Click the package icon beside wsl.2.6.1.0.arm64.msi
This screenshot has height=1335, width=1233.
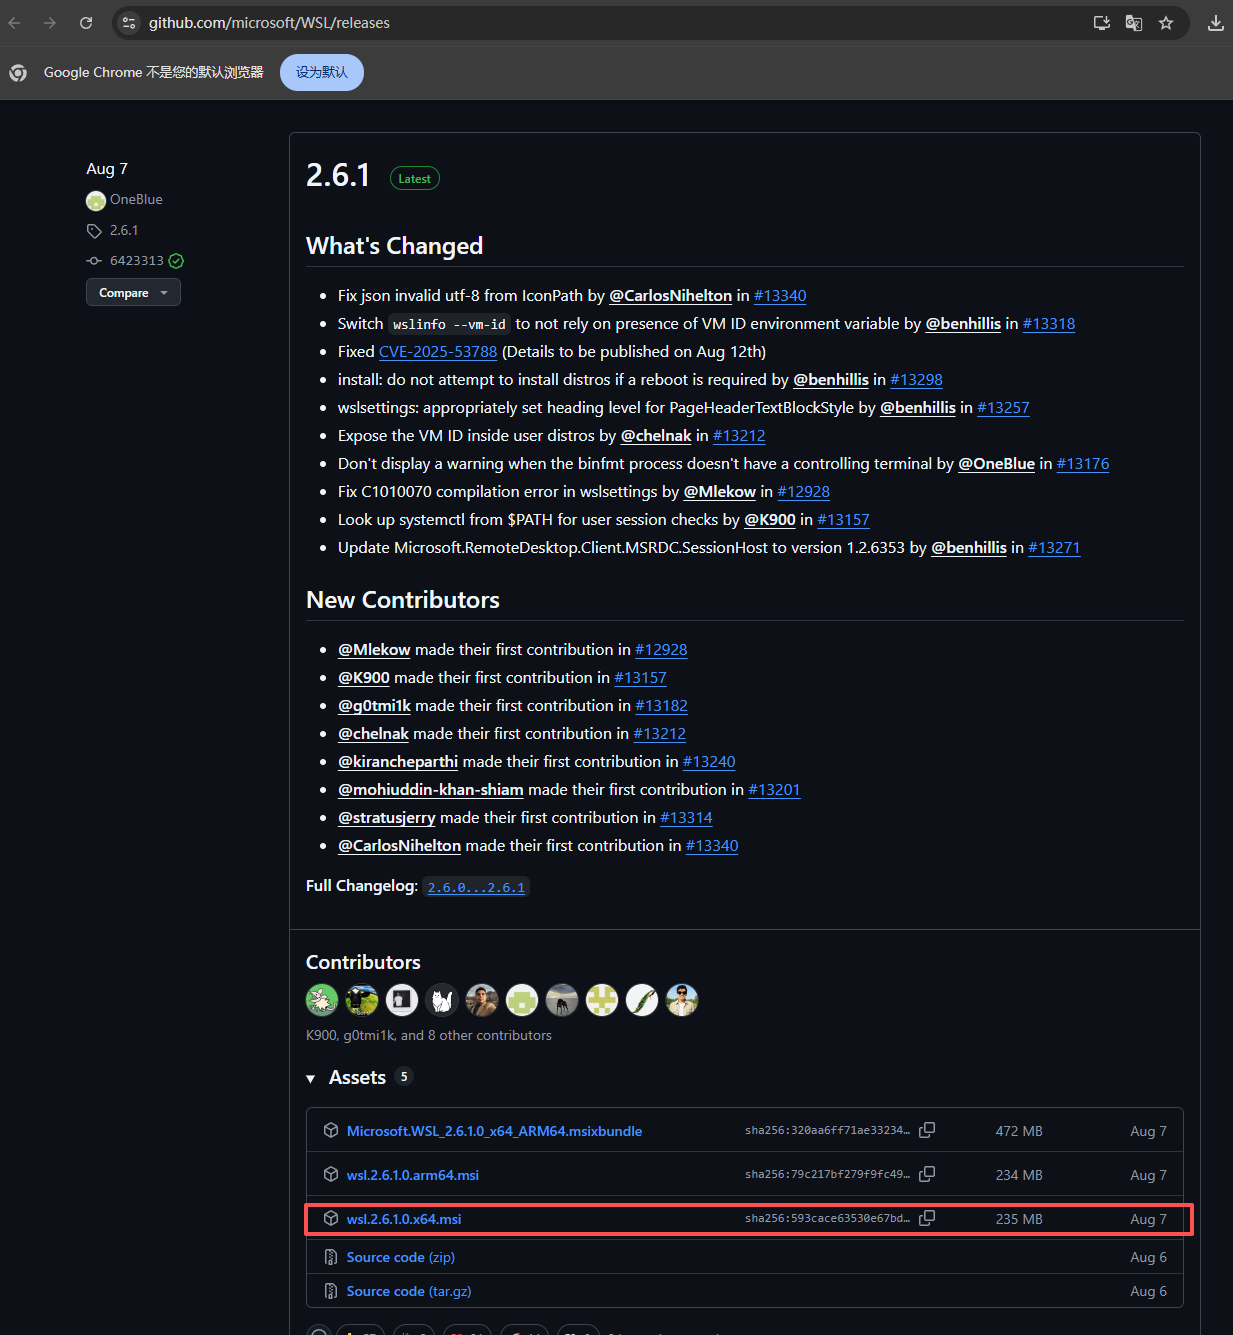click(331, 1174)
